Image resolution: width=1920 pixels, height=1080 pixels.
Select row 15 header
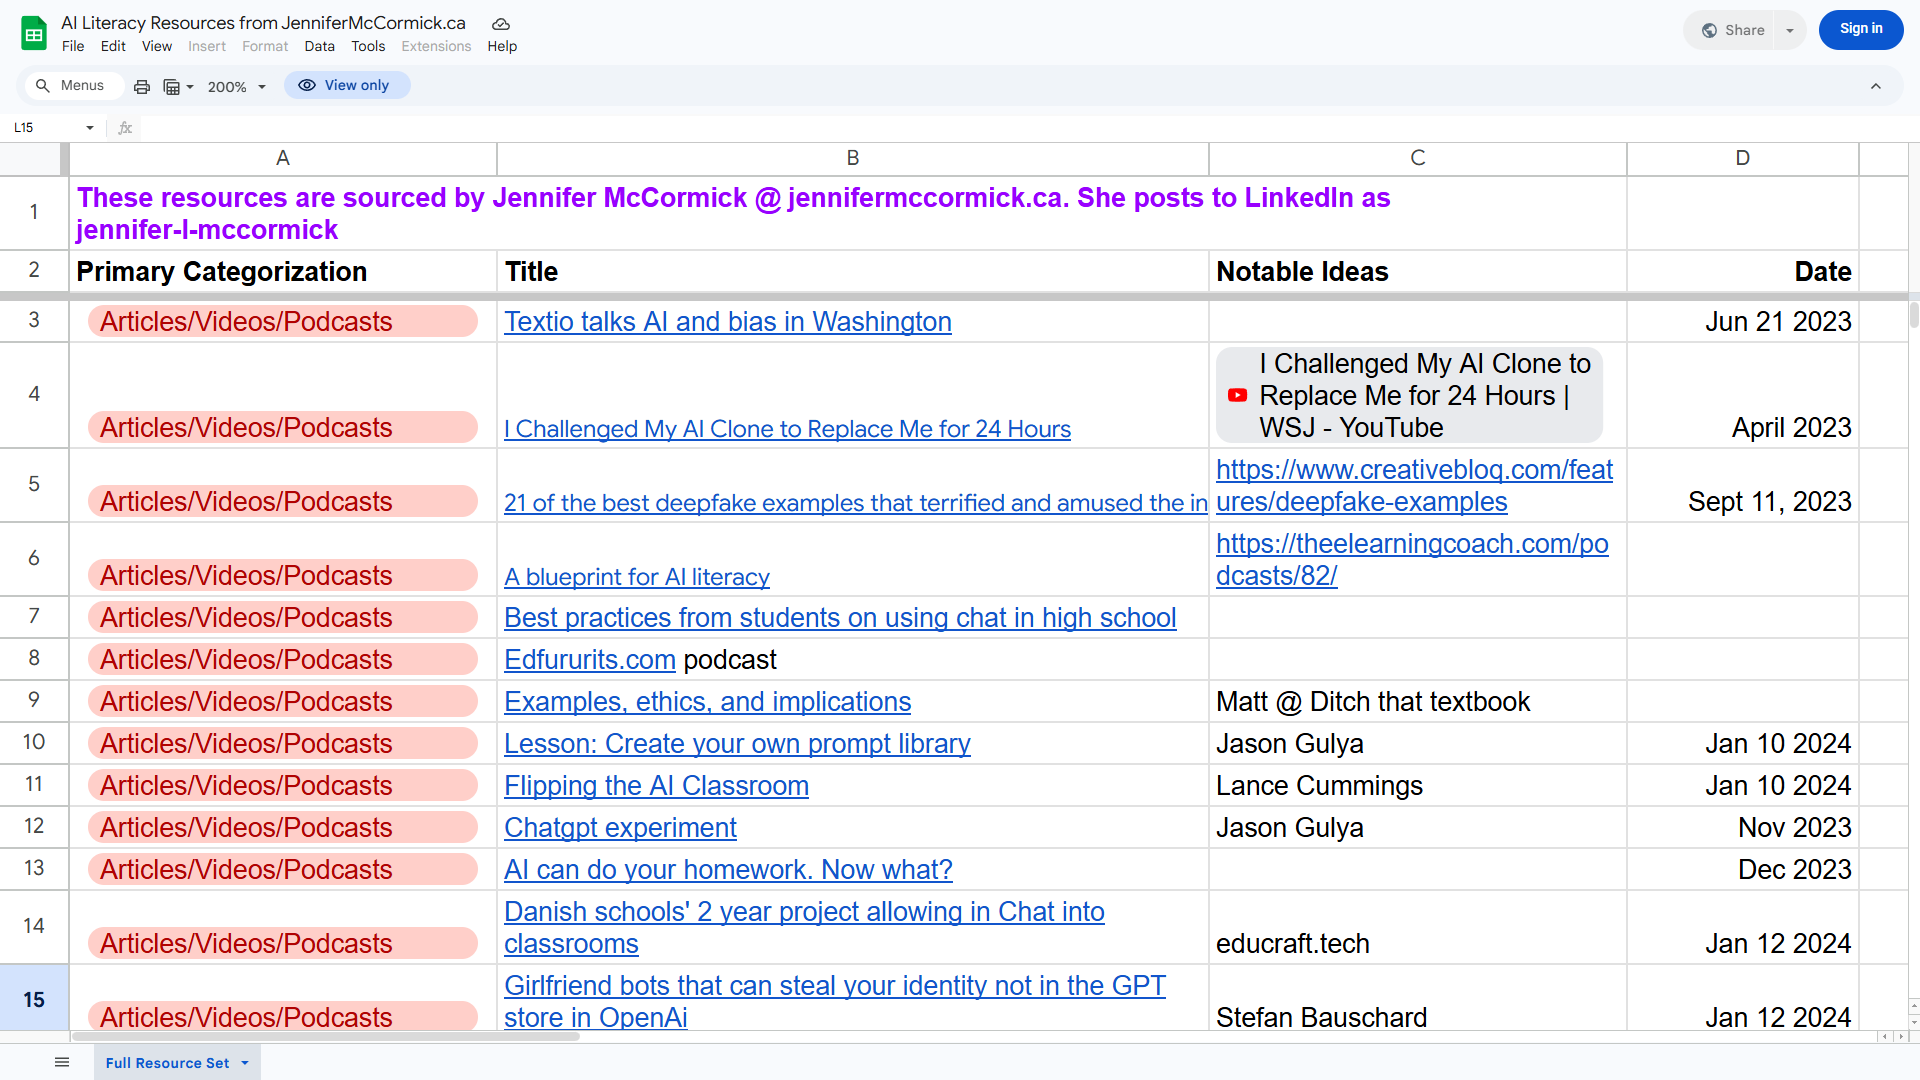point(34,999)
